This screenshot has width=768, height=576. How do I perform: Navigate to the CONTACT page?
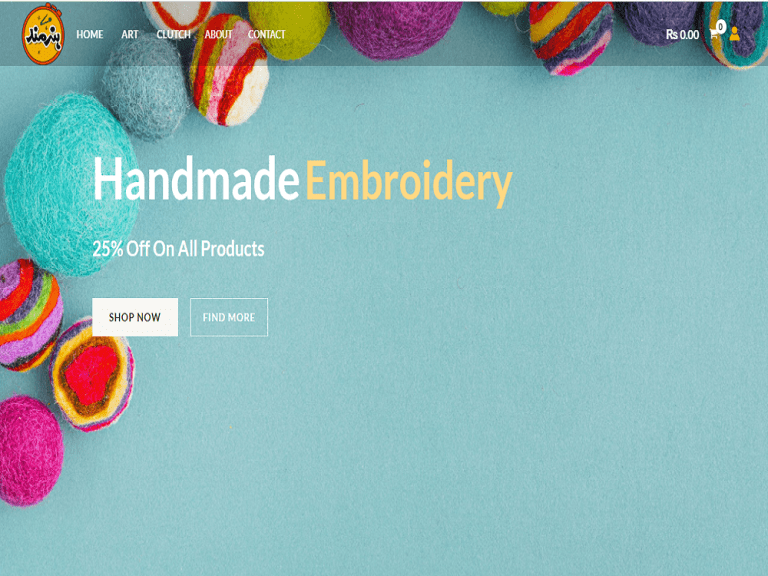coord(266,34)
